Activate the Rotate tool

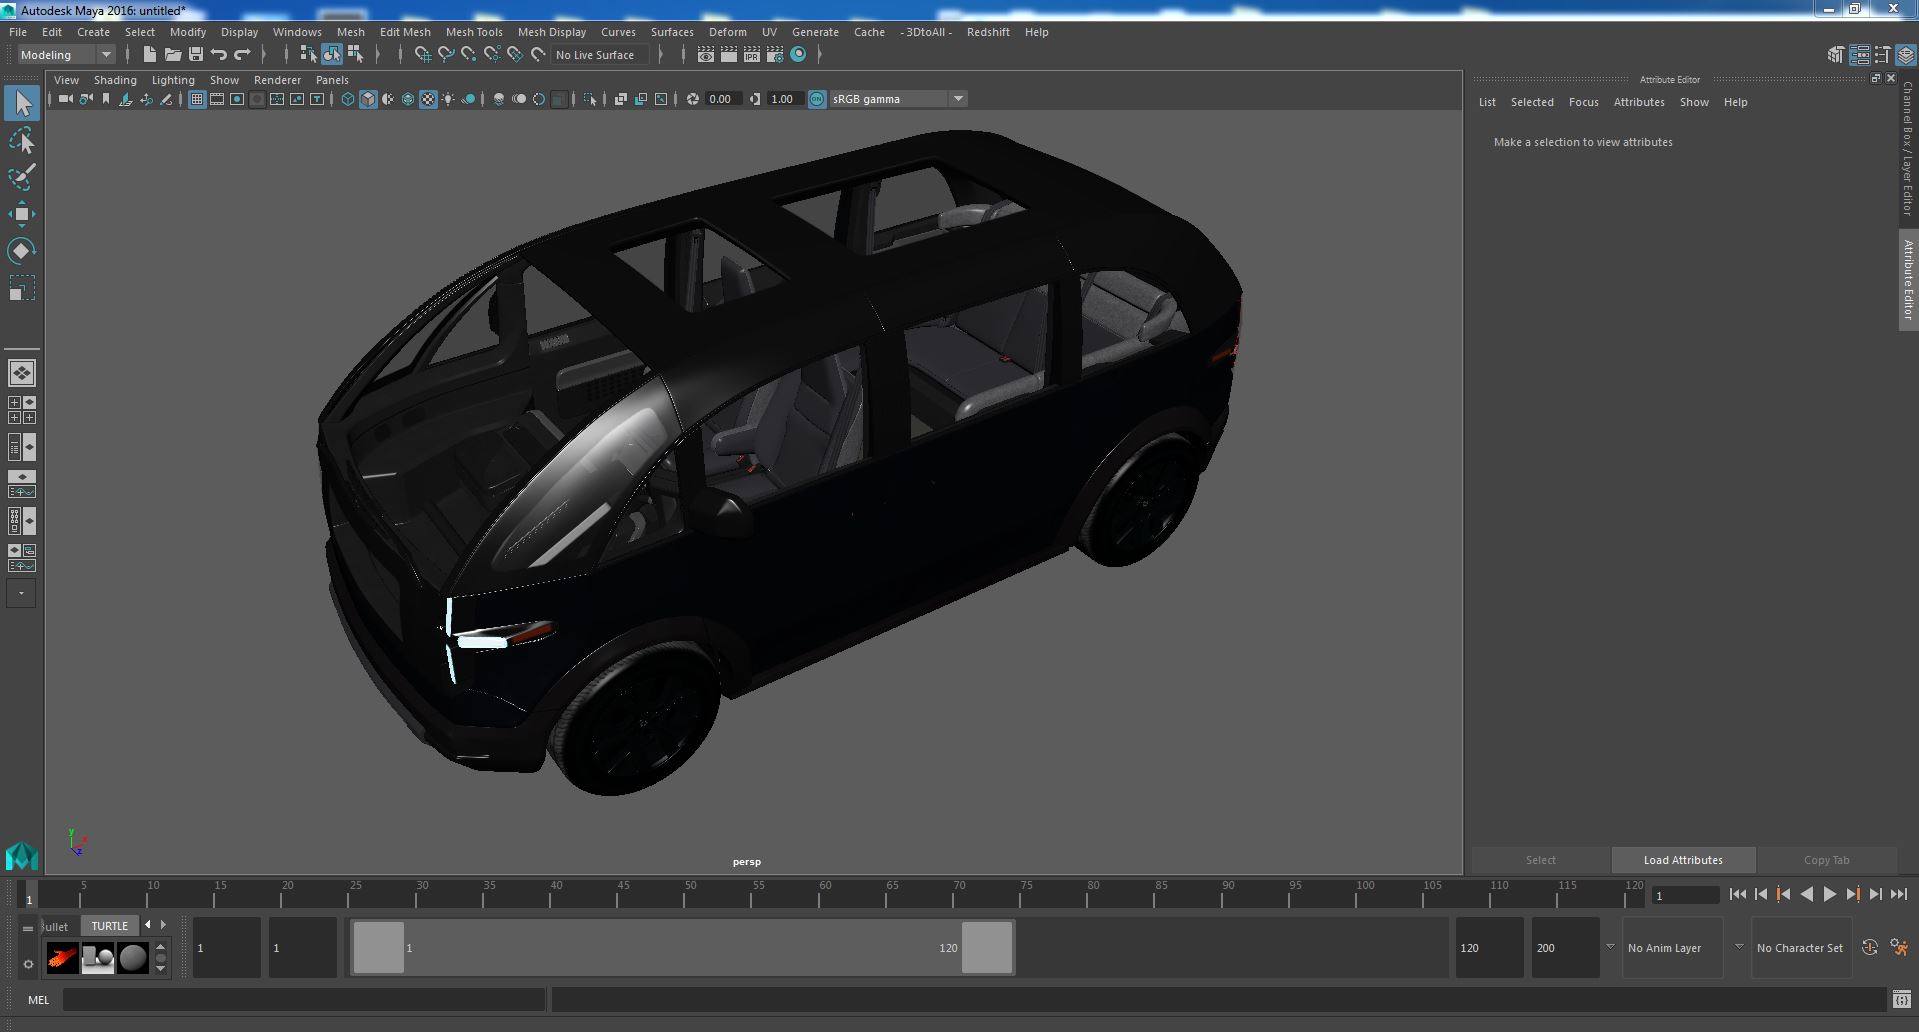click(x=22, y=251)
